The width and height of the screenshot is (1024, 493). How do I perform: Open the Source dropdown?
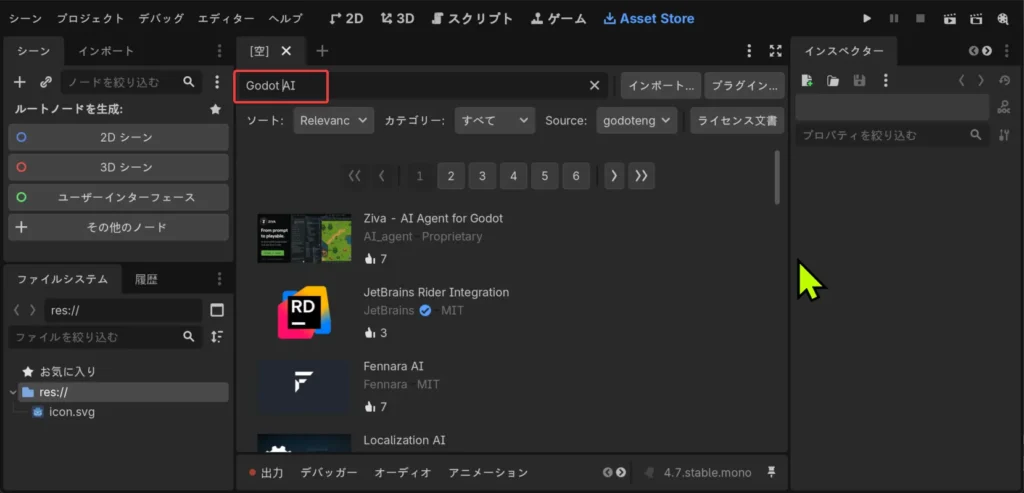[637, 121]
